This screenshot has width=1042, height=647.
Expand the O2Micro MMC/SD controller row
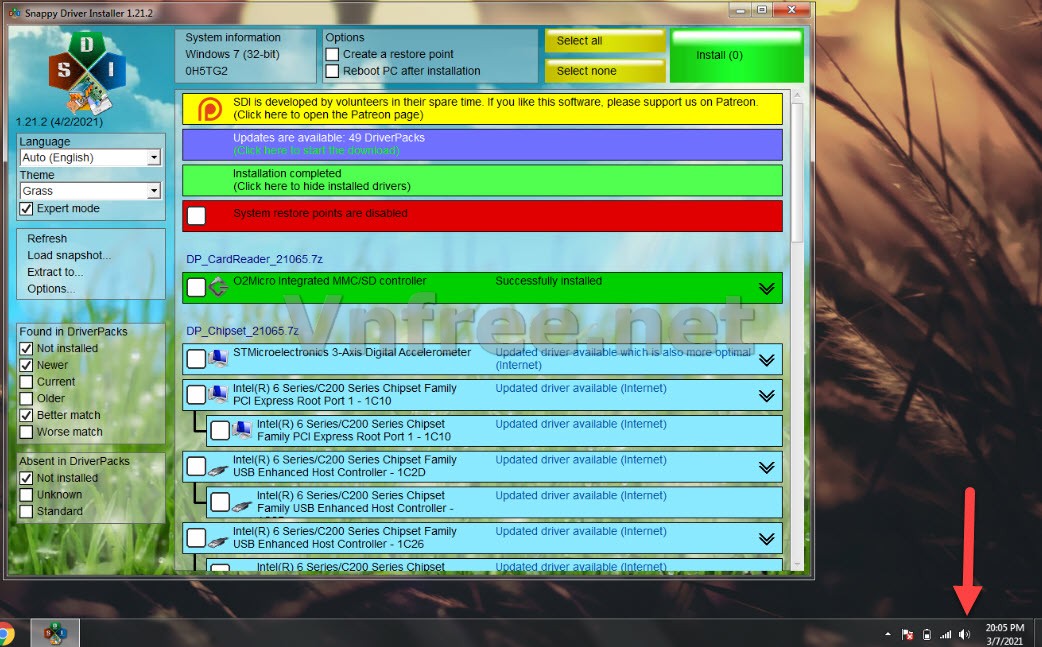click(766, 288)
